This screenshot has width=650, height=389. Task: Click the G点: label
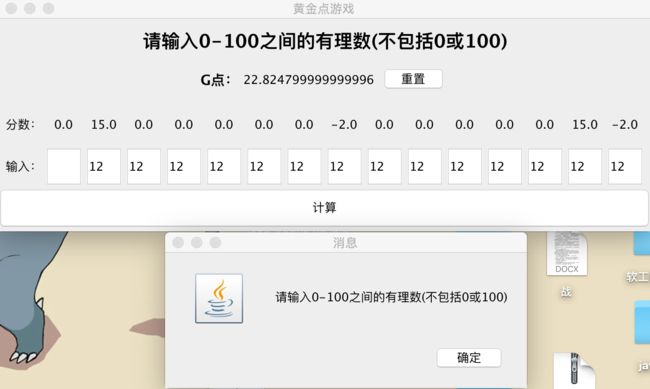point(216,80)
